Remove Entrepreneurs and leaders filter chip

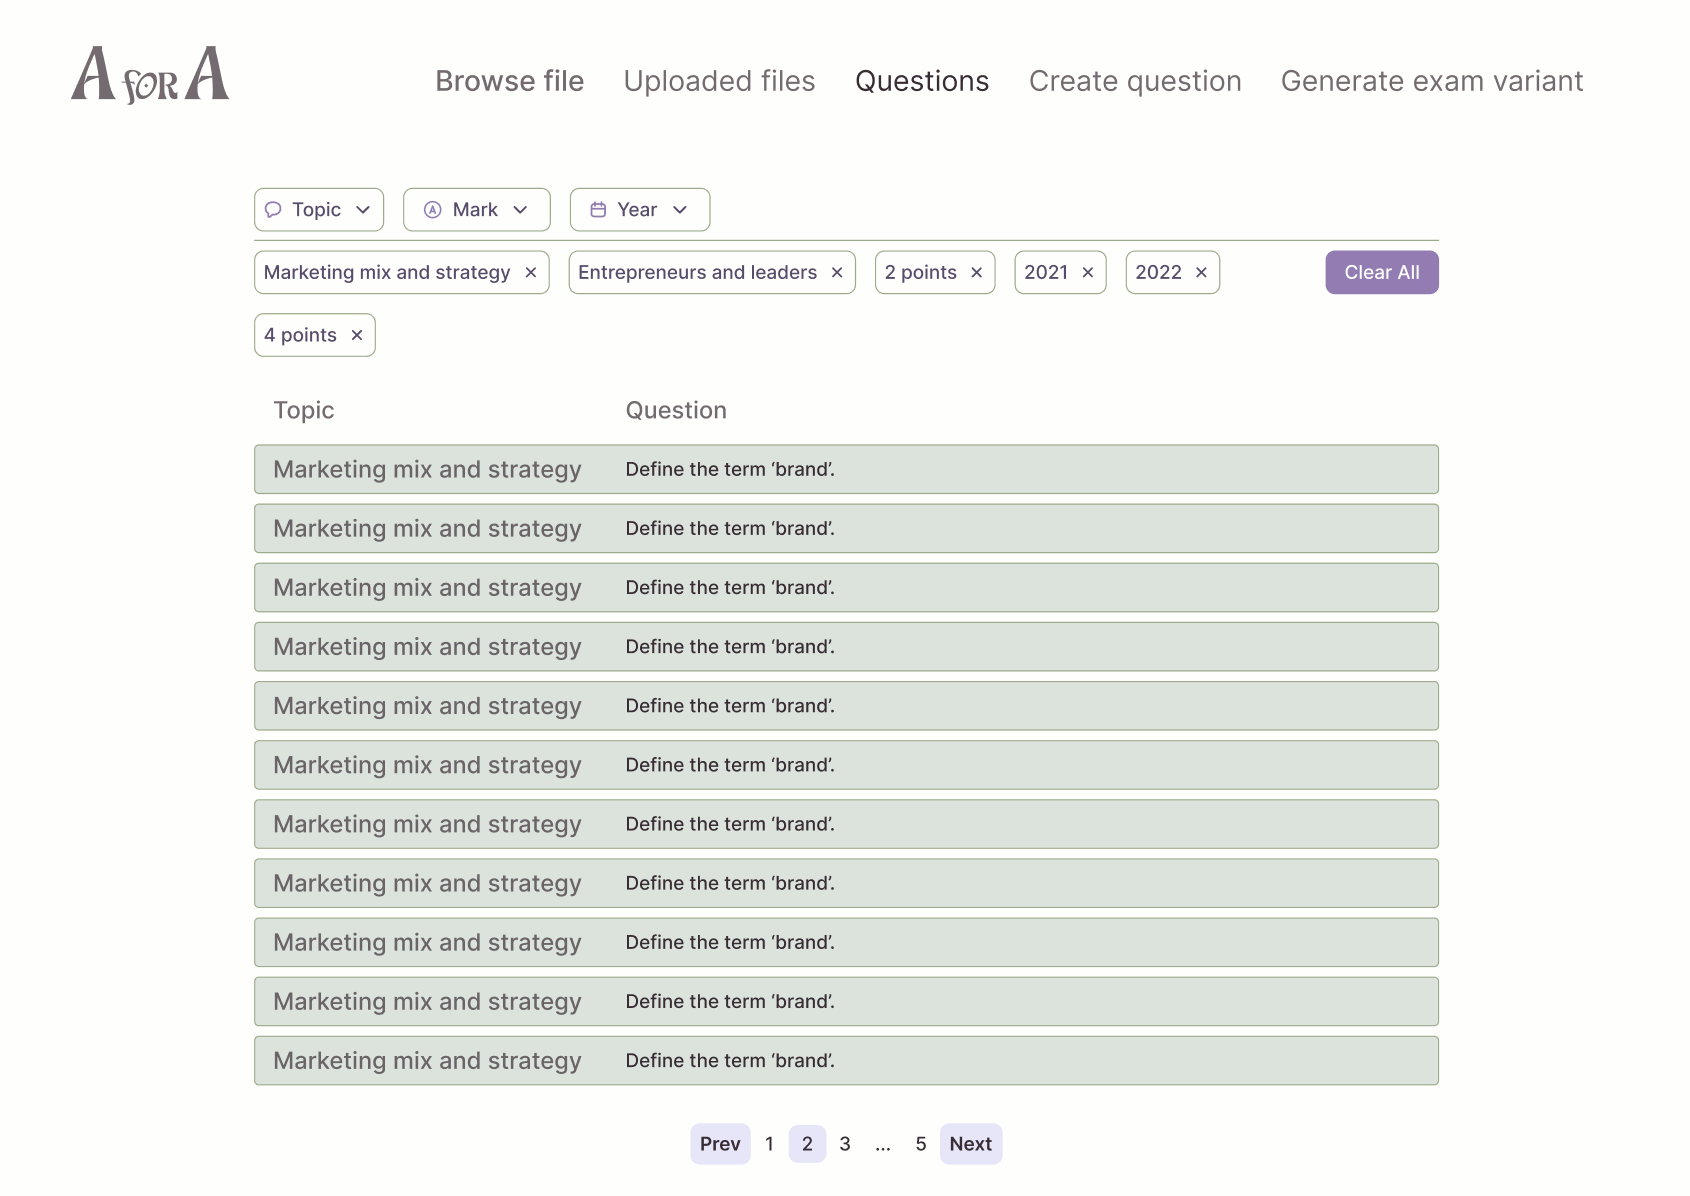[837, 273]
